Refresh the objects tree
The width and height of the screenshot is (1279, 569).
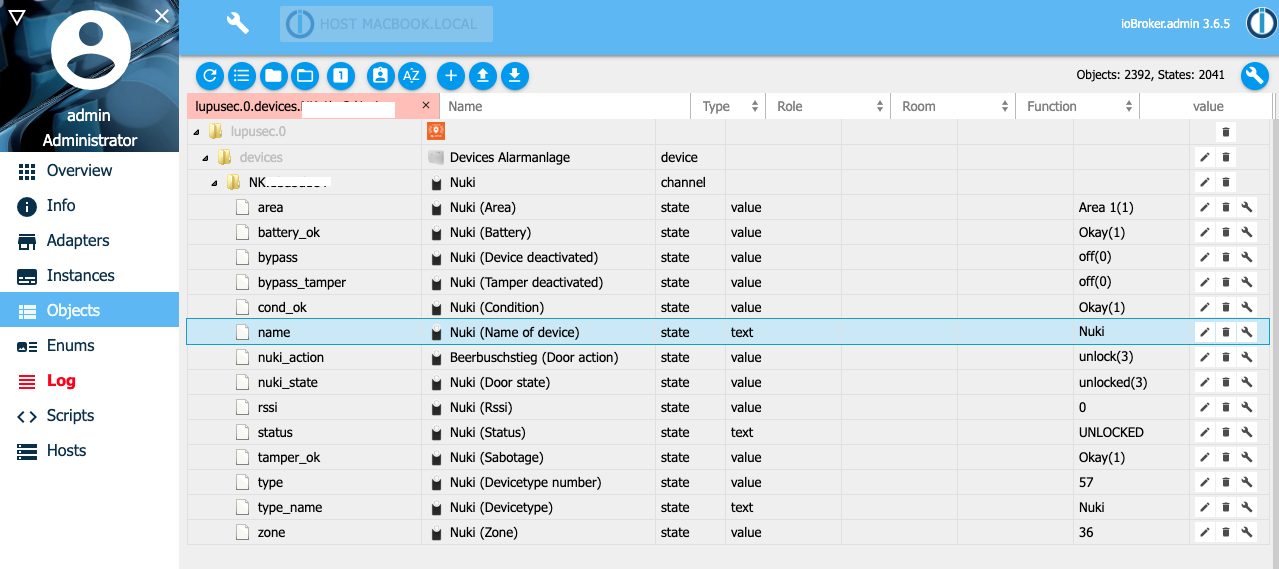[210, 75]
